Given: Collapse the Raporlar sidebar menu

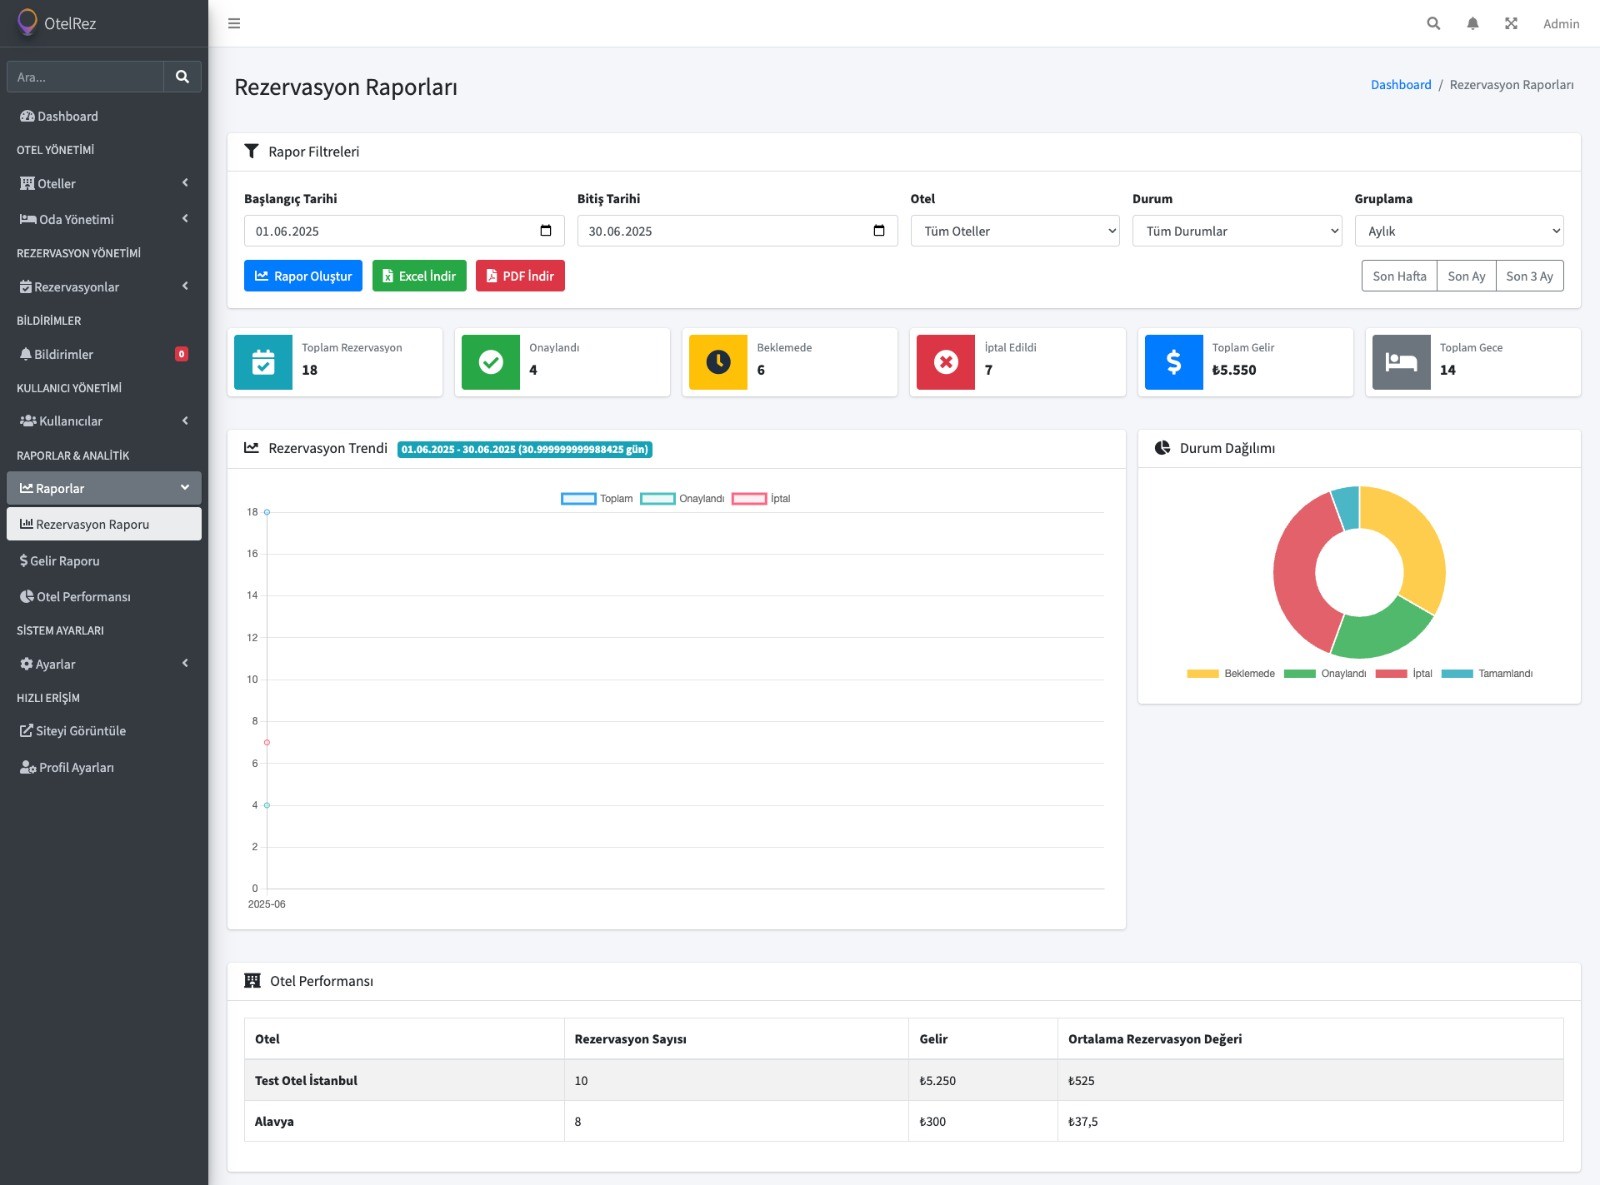Looking at the screenshot, I should [104, 488].
